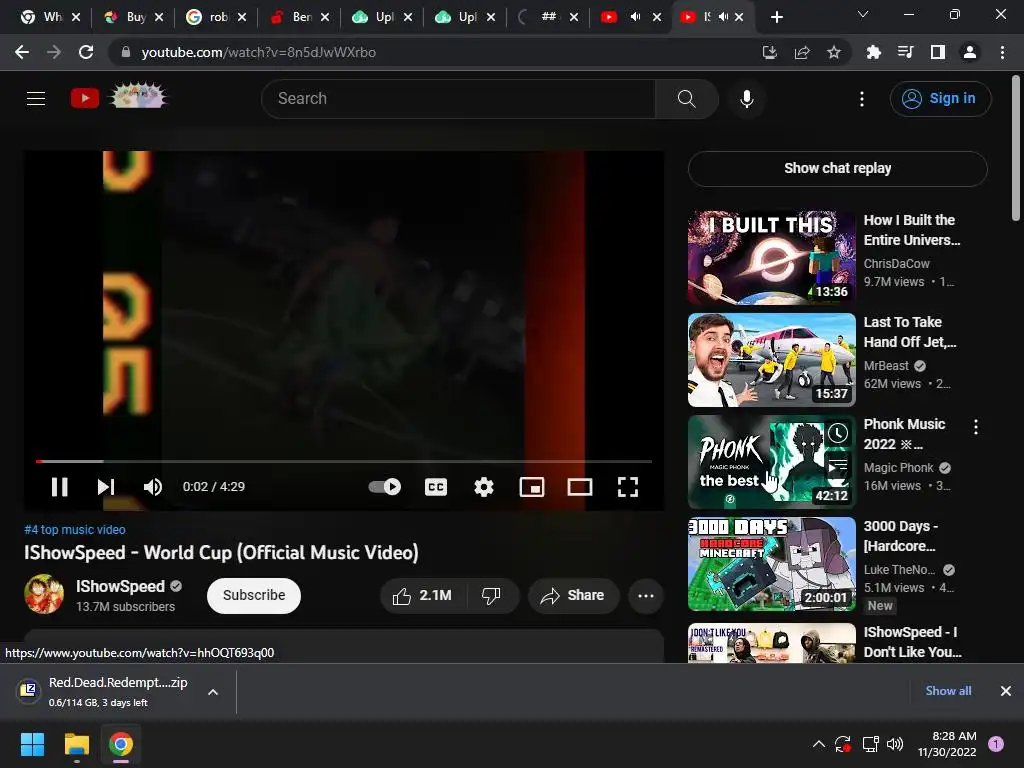Skip to the next video
This screenshot has height=768, width=1024.
(106, 487)
